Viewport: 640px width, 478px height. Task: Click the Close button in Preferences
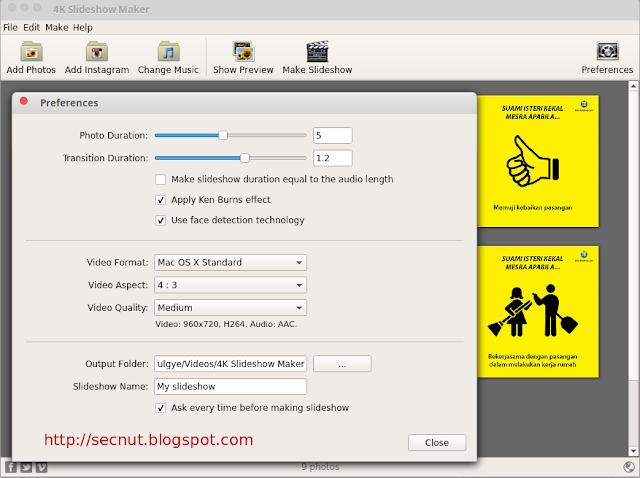pos(437,442)
